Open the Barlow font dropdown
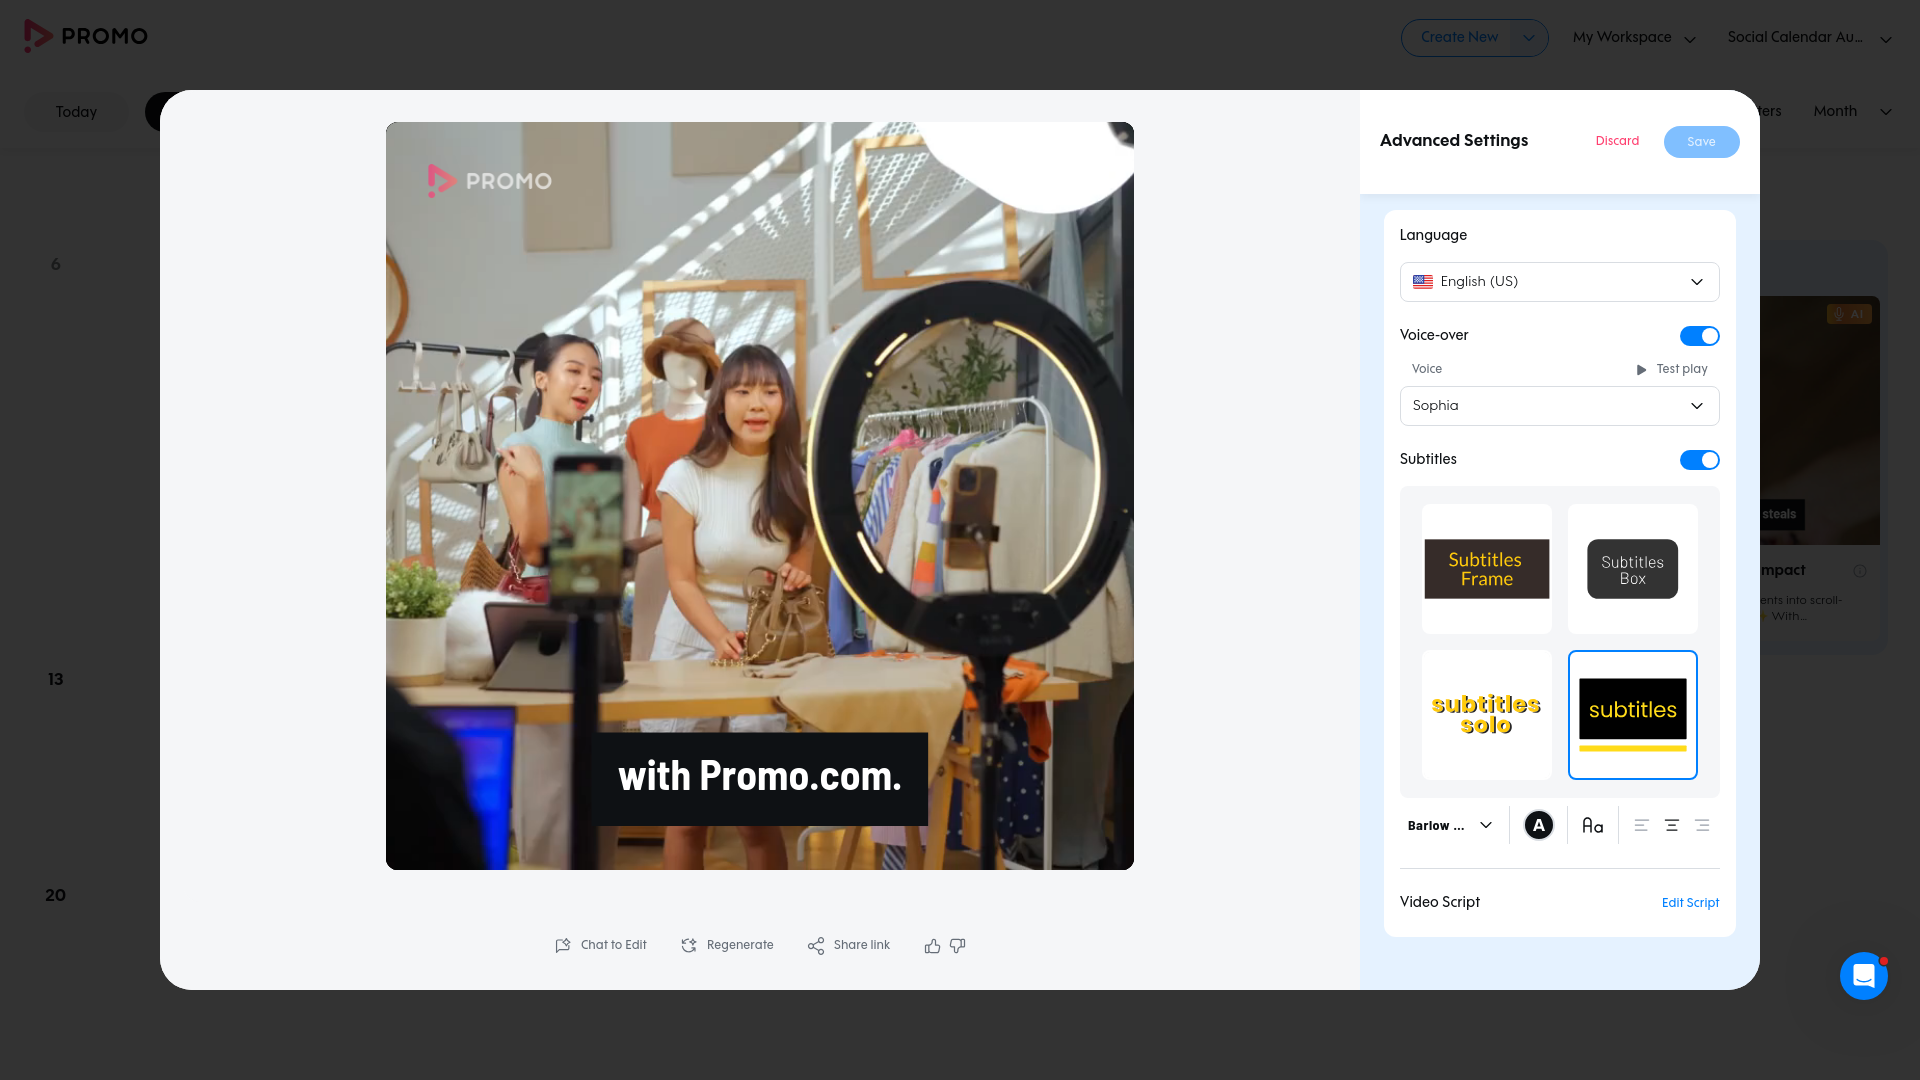The width and height of the screenshot is (1920, 1080). 1450,825
